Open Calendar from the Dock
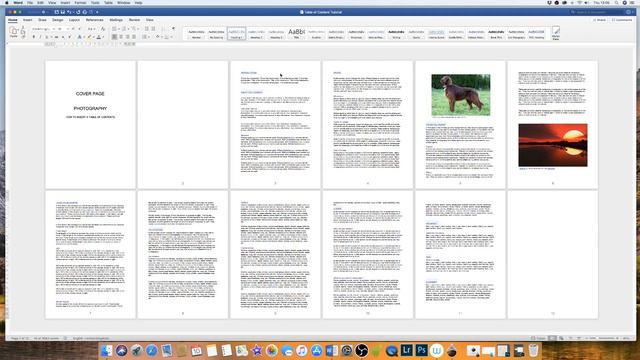 tap(196, 350)
